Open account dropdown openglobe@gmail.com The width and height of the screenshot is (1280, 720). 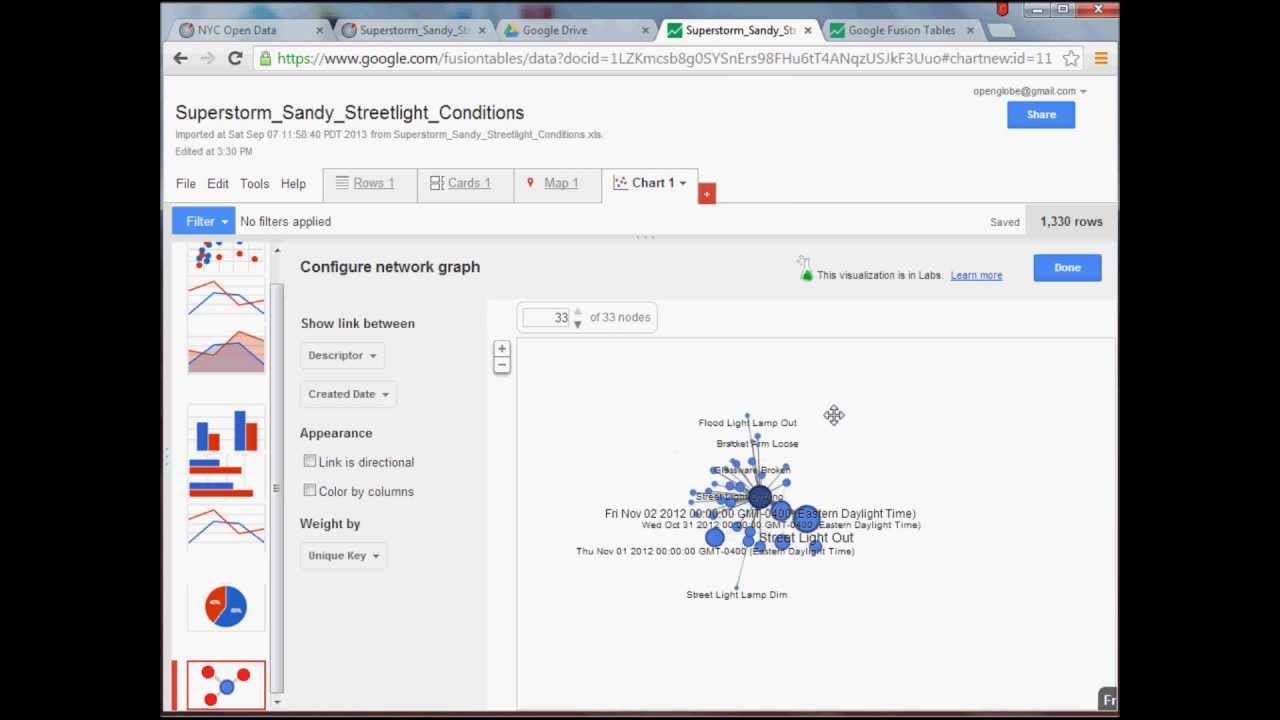coord(1030,91)
